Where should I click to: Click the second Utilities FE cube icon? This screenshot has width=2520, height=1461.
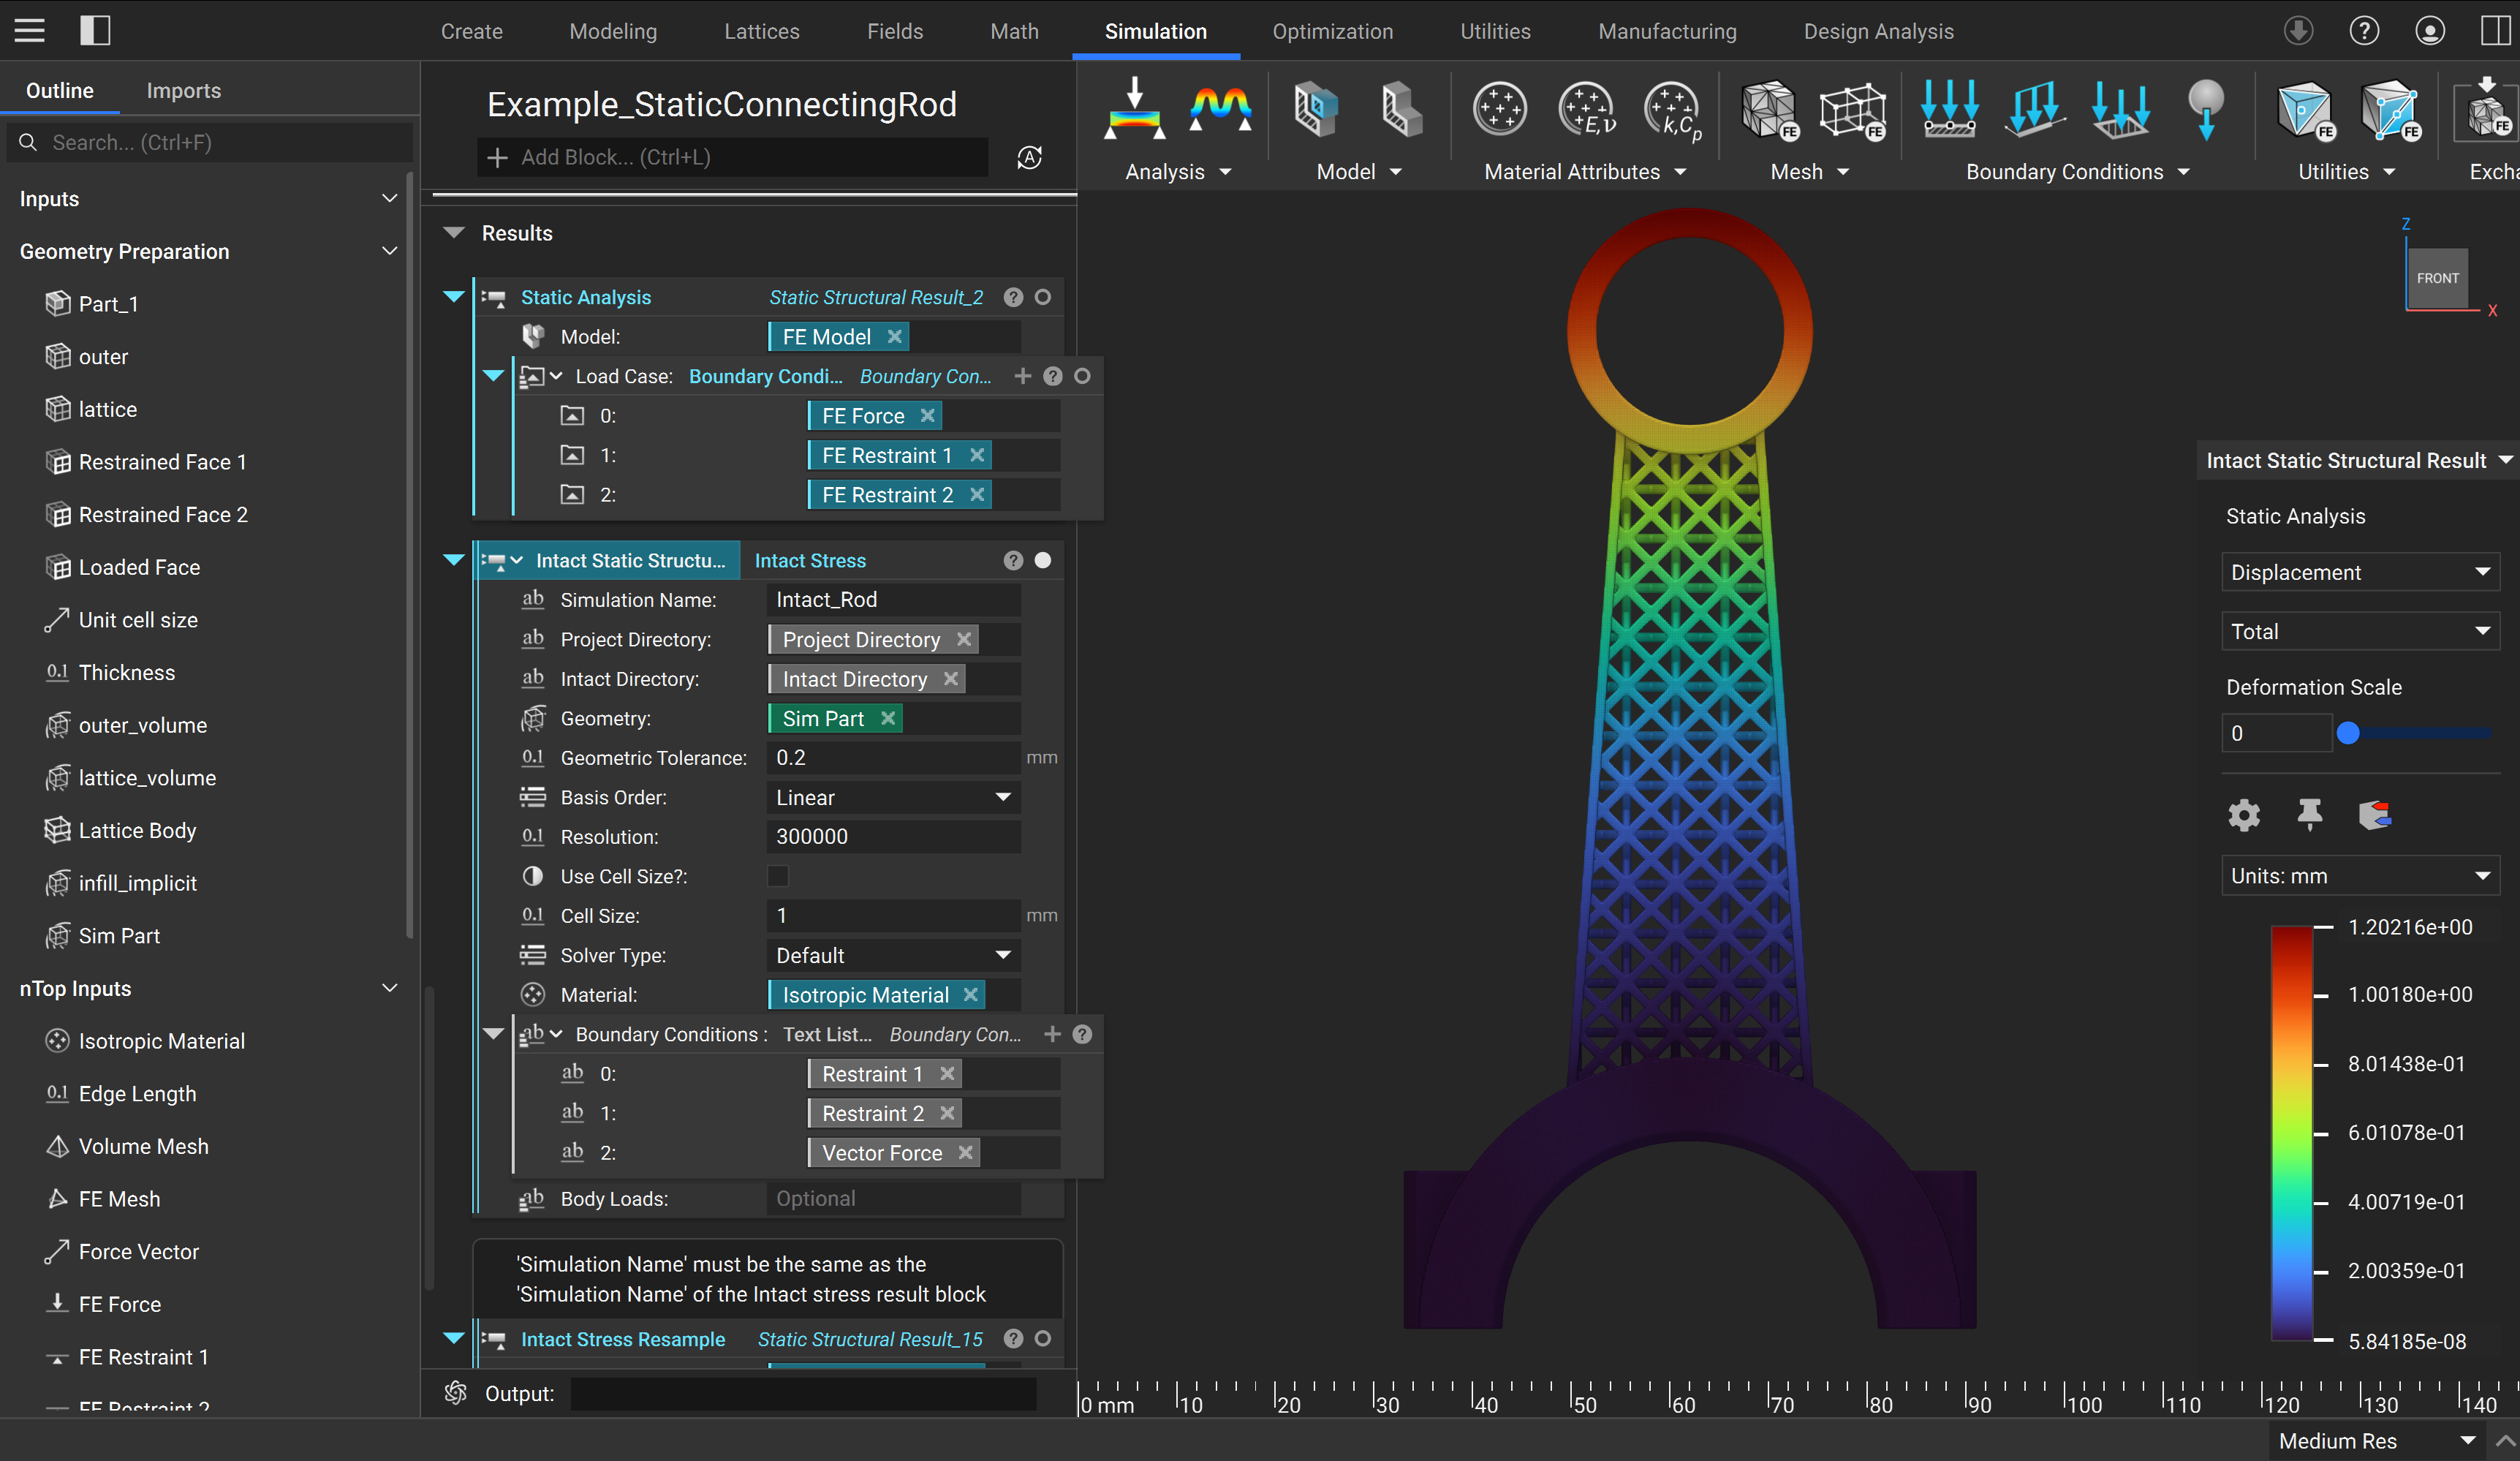[2390, 110]
